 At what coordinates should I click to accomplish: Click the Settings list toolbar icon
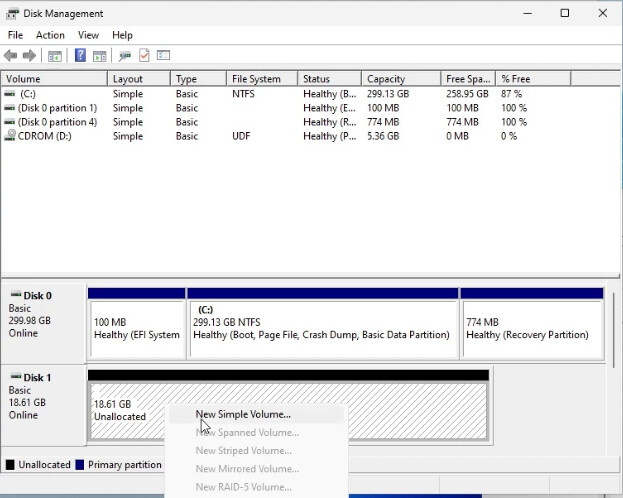(x=163, y=55)
